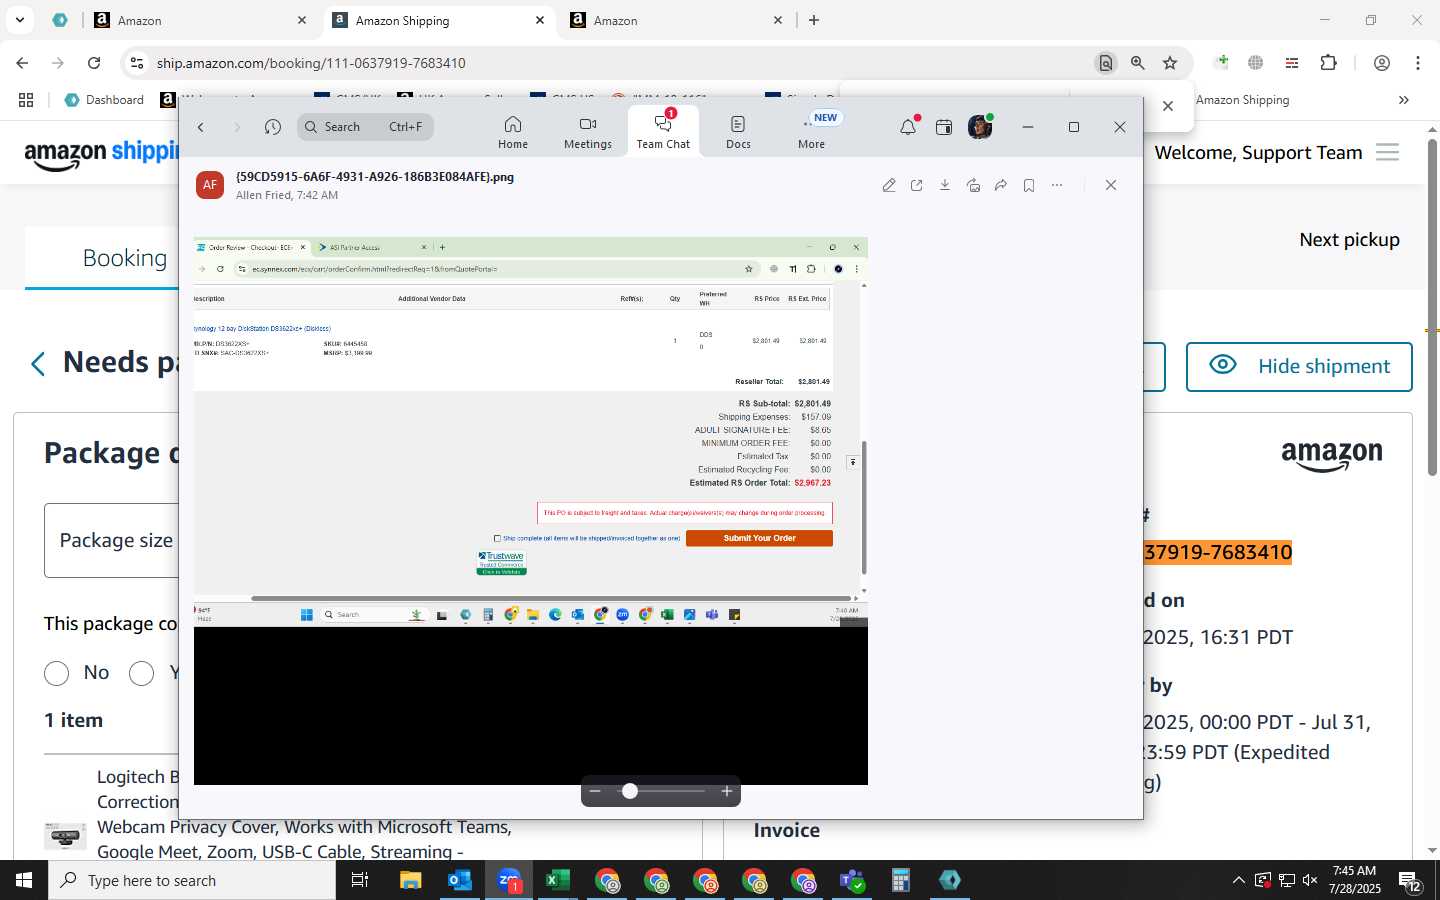Download the shared PNG image

pos(945,185)
